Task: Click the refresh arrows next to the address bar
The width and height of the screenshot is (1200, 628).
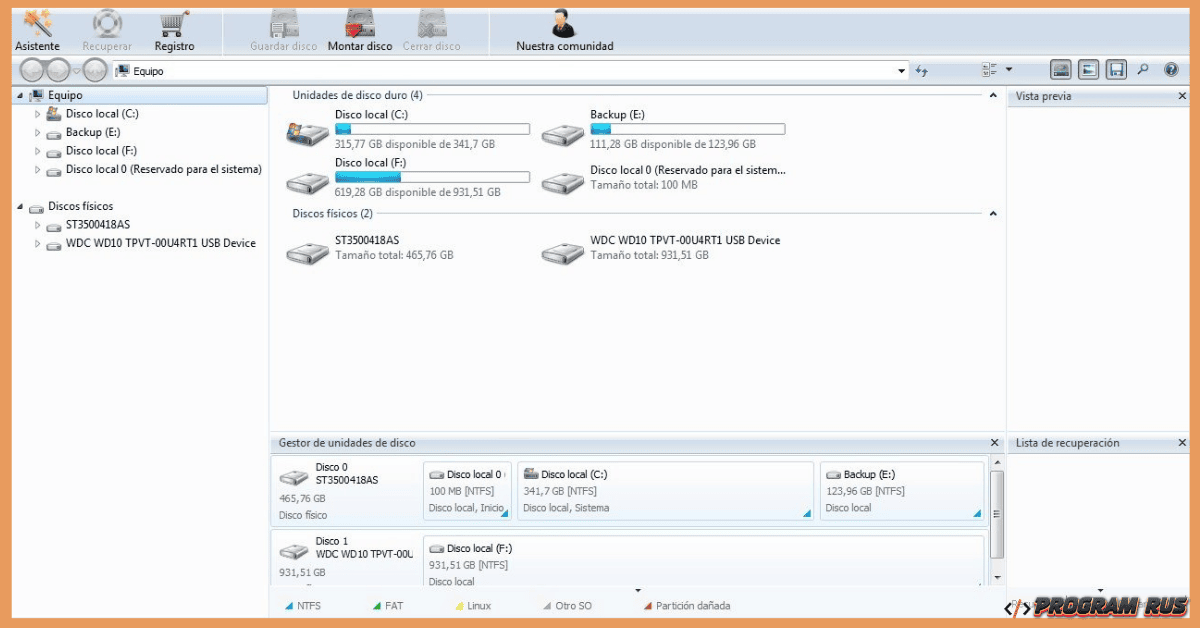Action: [922, 70]
